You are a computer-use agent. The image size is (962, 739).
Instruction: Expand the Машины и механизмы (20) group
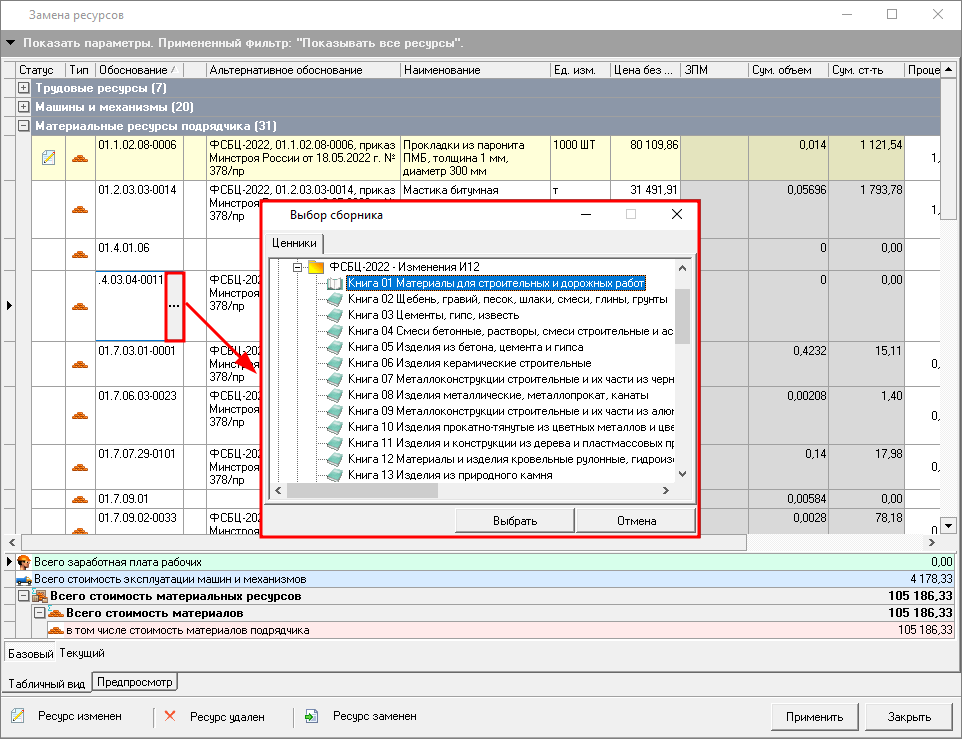coord(24,107)
